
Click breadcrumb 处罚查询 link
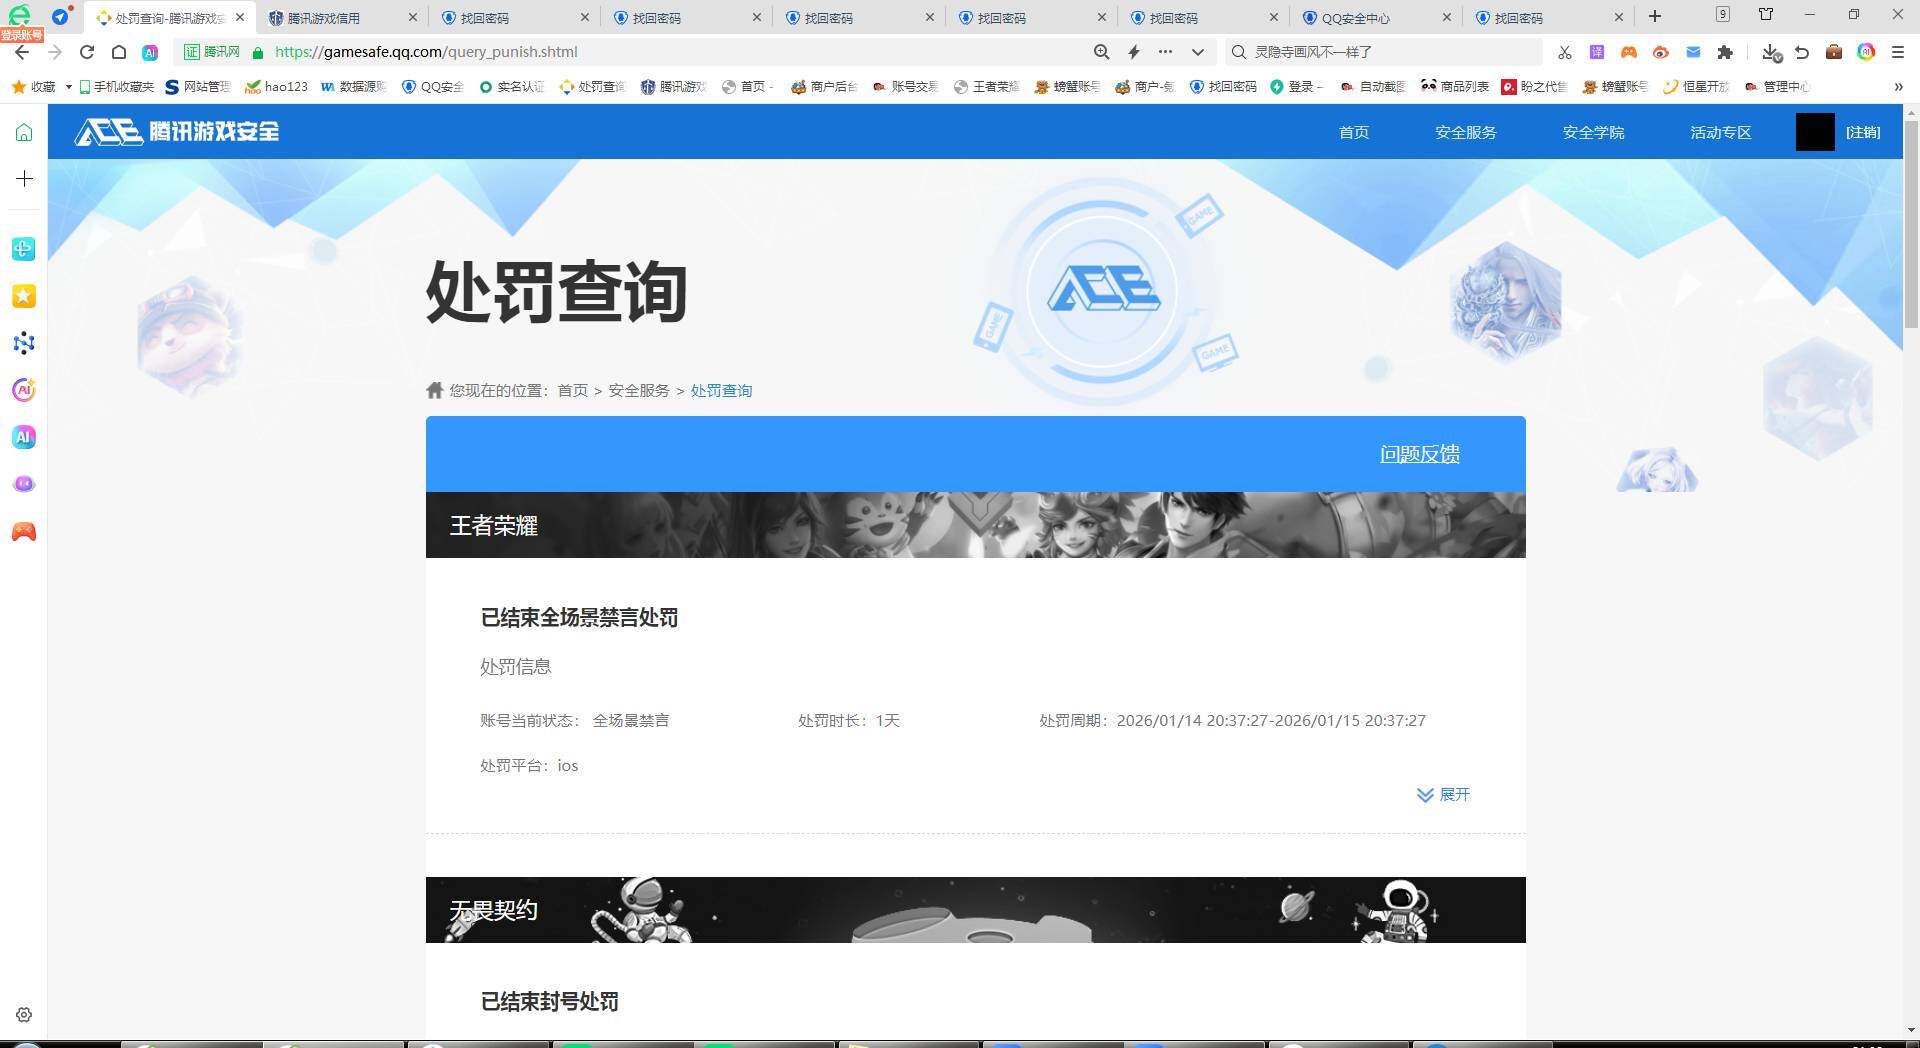[721, 390]
